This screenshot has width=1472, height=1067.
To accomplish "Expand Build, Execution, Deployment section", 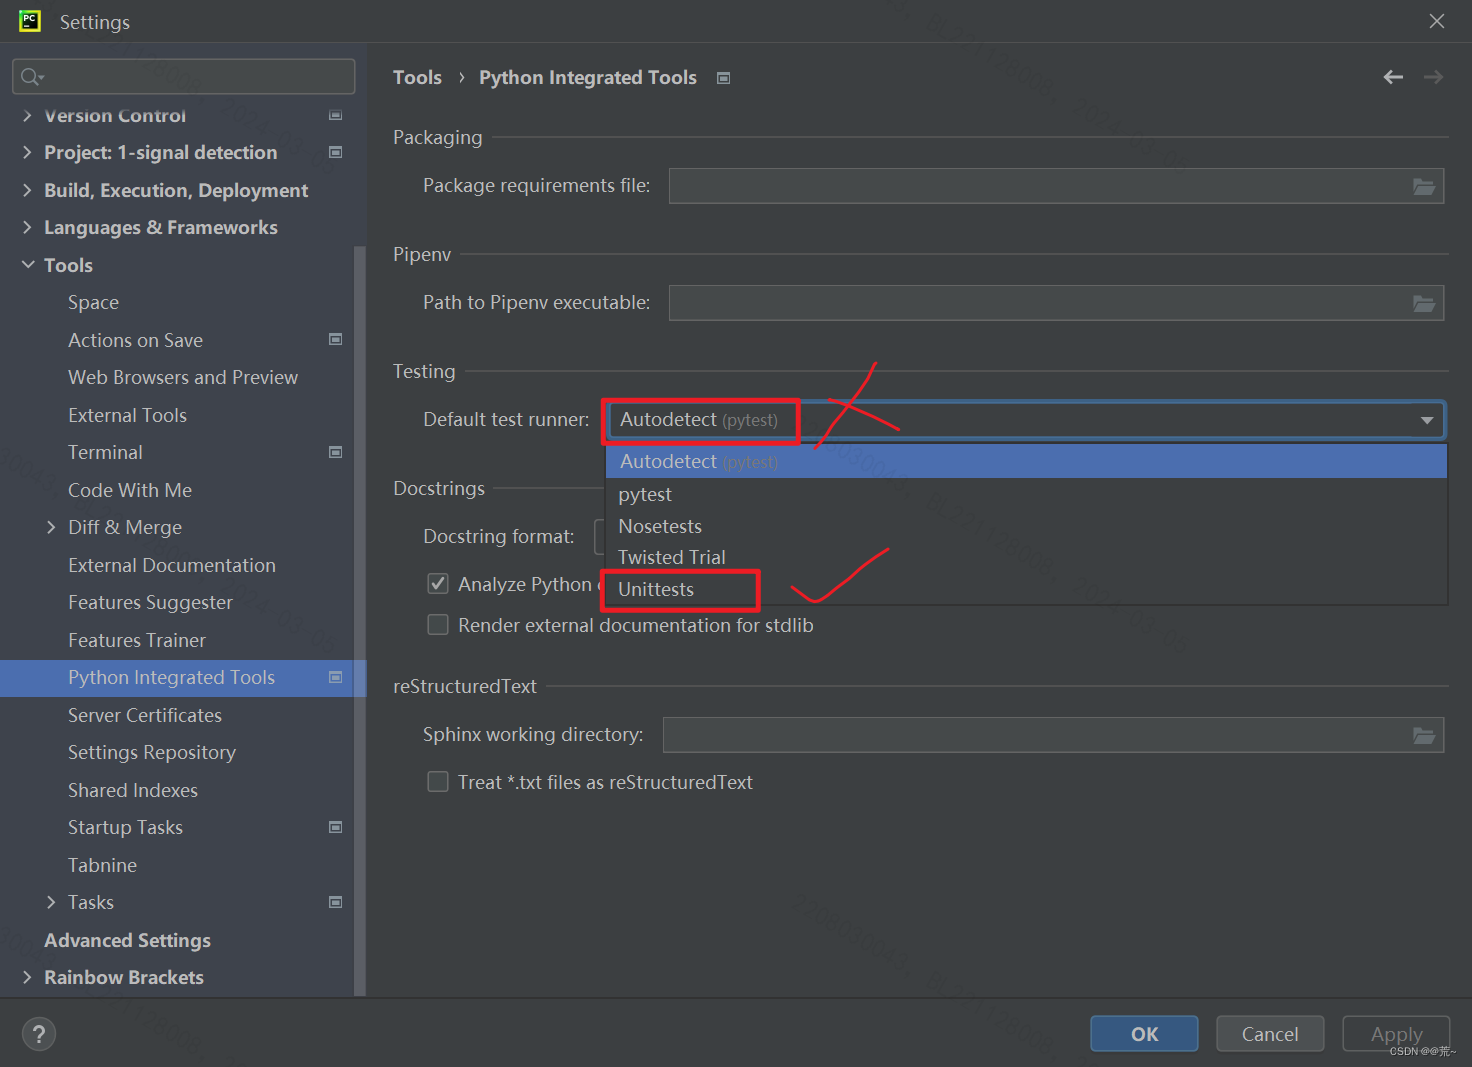I will pyautogui.click(x=27, y=190).
